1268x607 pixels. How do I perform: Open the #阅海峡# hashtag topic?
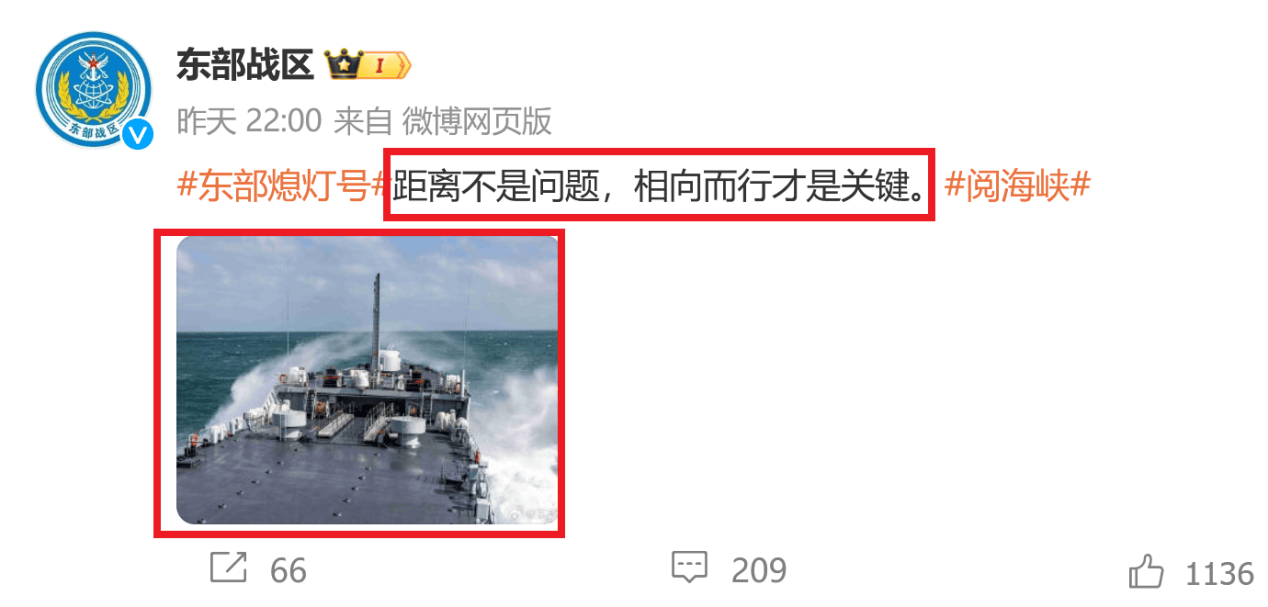click(x=1017, y=186)
